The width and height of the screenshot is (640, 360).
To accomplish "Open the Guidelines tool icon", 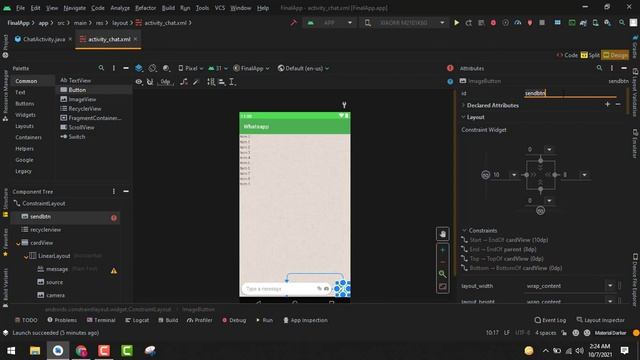I will (232, 82).
